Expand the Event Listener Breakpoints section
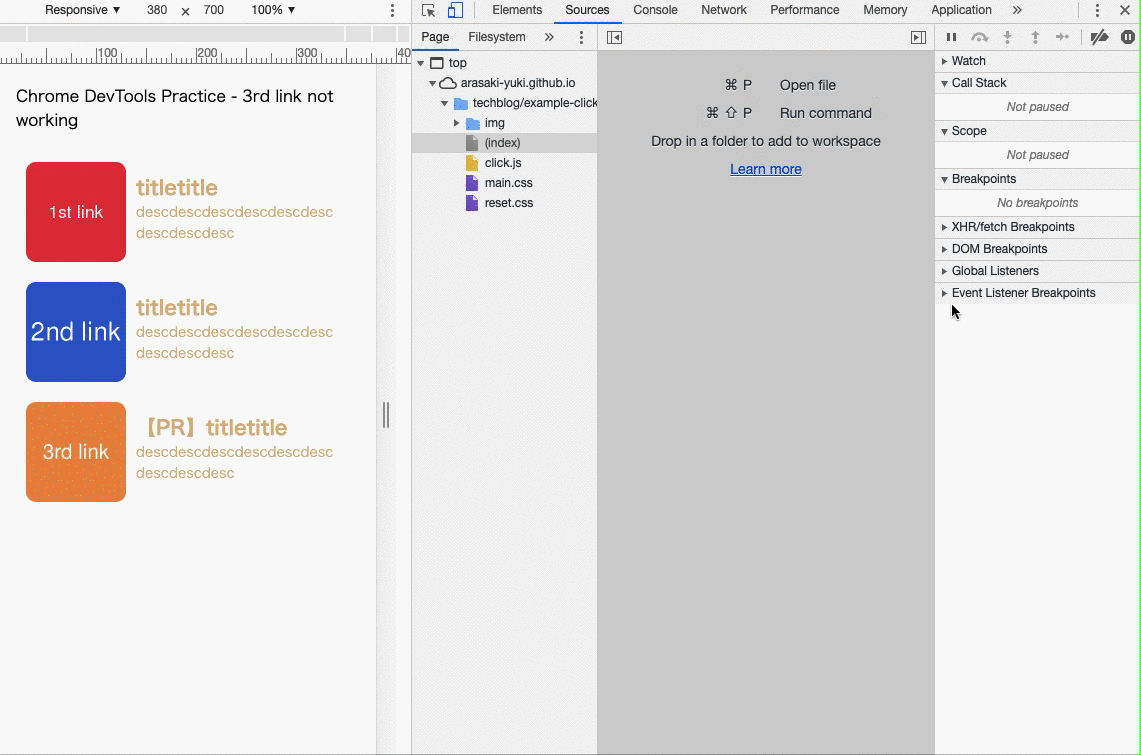 pyautogui.click(x=1023, y=293)
